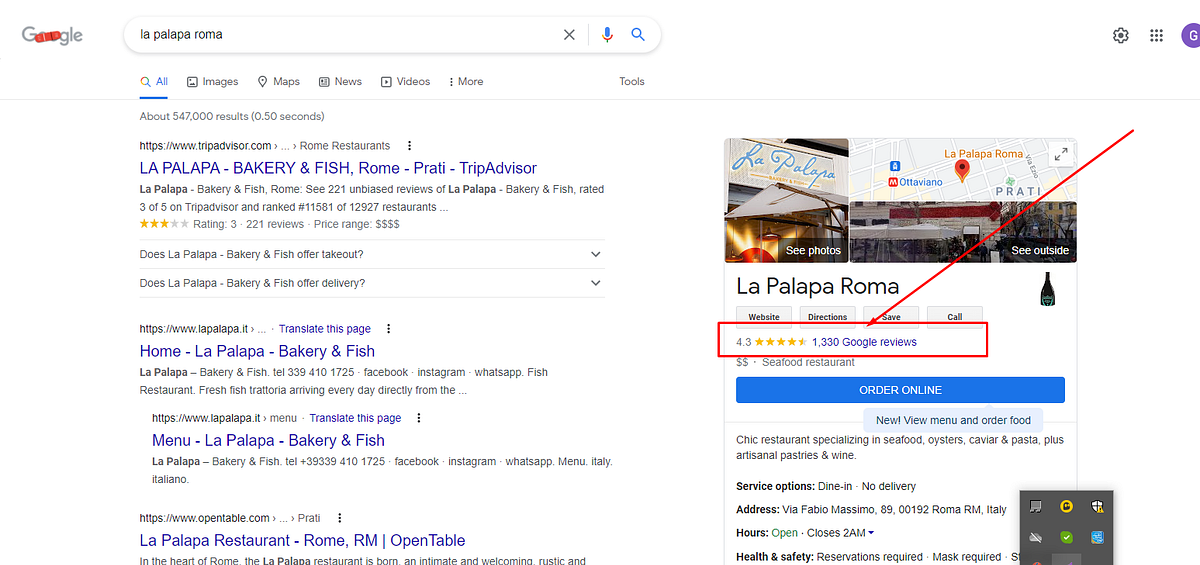Screen dimensions: 1200x565
Task: Expand the opening hours dropdown arrow
Action: click(871, 533)
